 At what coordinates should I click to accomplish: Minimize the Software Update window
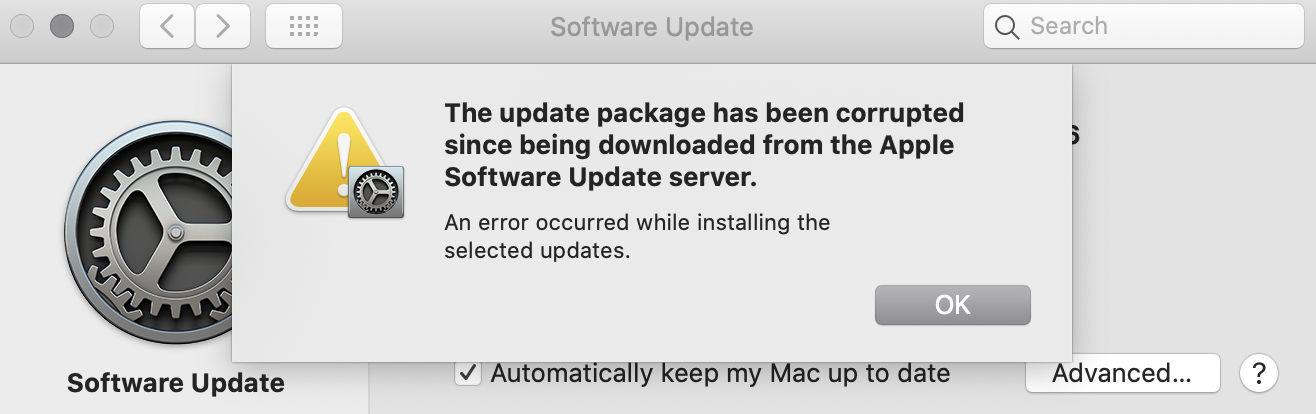point(62,27)
